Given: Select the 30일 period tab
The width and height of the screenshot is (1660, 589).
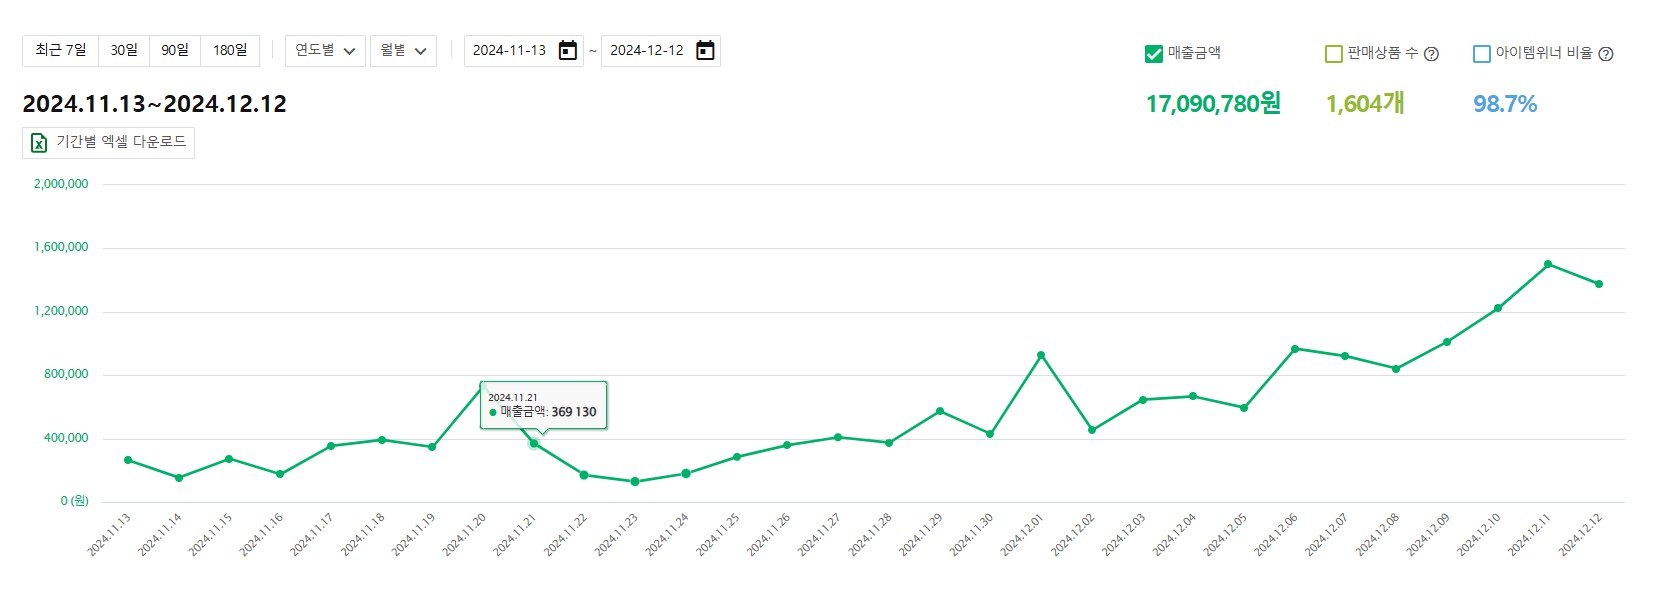Looking at the screenshot, I should click(x=124, y=51).
